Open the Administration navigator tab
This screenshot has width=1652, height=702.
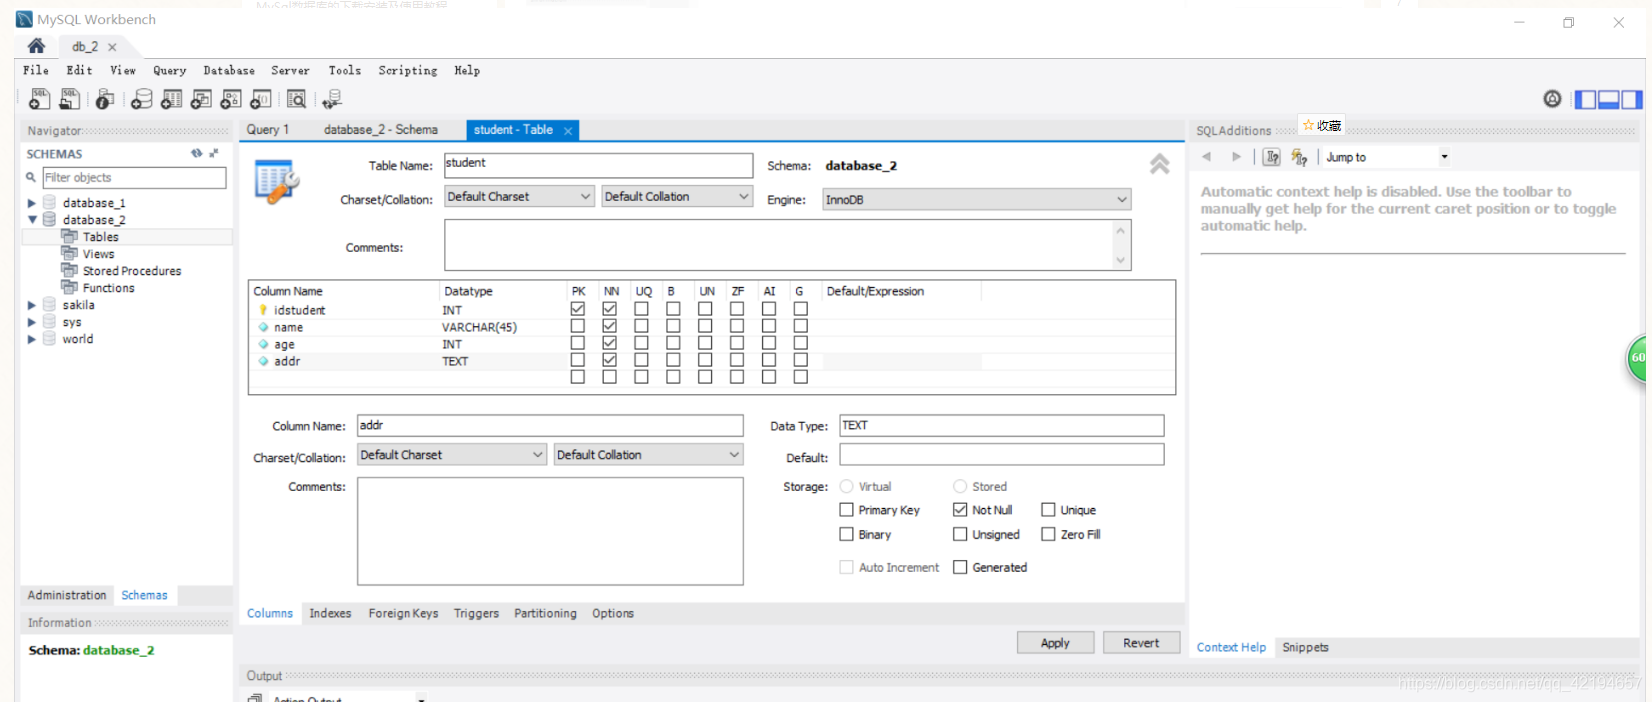click(67, 595)
